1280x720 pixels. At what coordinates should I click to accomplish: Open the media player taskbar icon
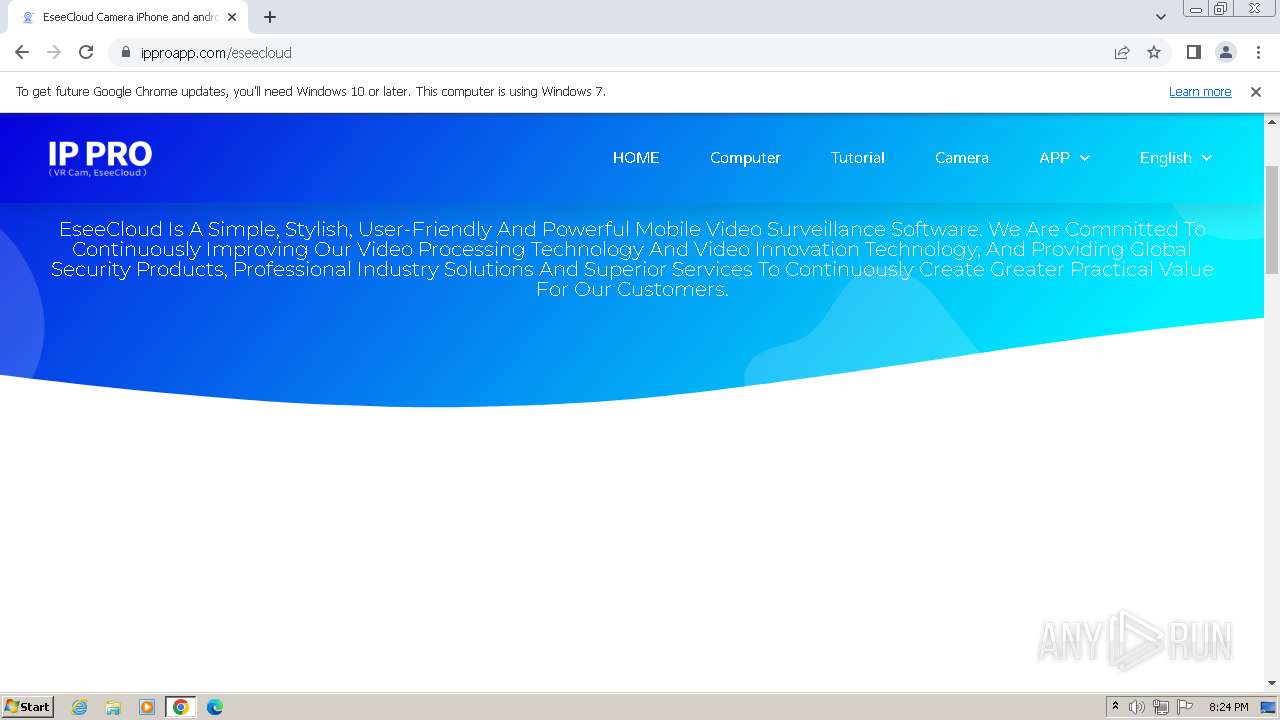point(147,707)
